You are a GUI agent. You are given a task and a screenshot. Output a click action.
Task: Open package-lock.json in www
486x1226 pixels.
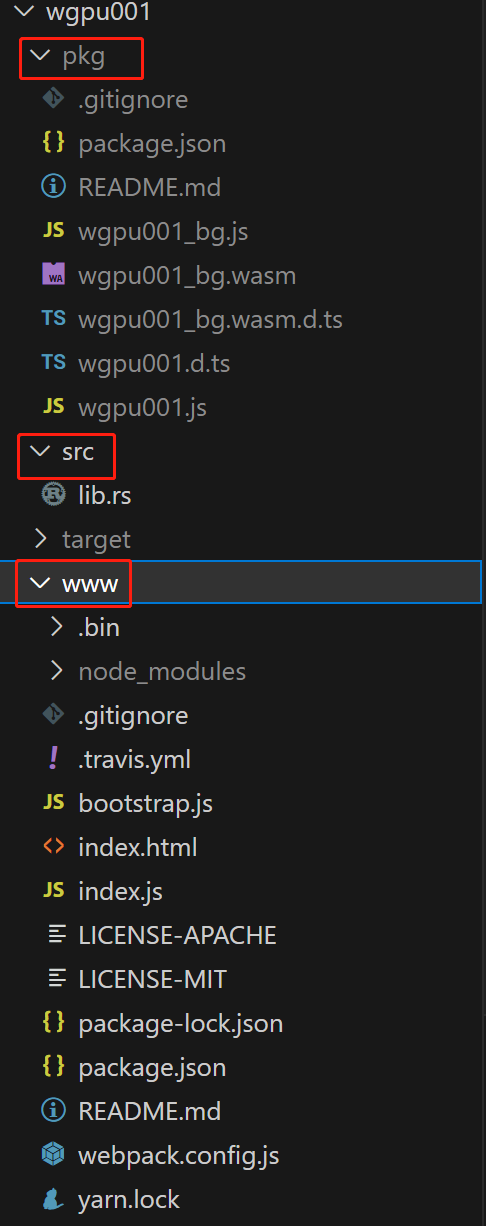coord(180,1023)
